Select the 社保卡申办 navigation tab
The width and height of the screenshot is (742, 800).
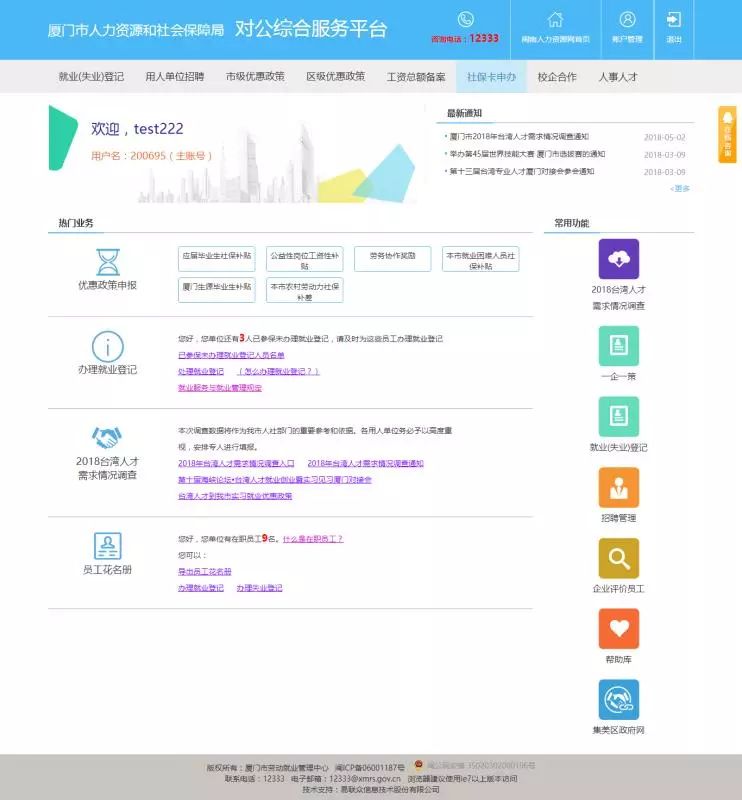(491, 77)
